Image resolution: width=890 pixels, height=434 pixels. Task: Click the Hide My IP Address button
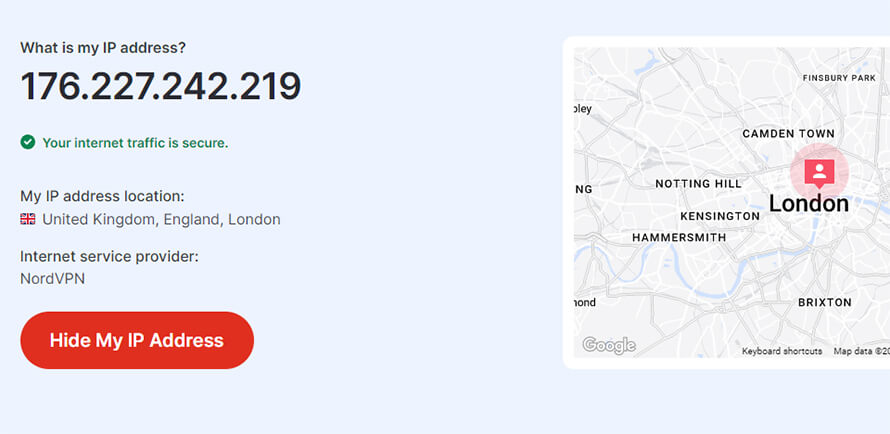click(137, 340)
